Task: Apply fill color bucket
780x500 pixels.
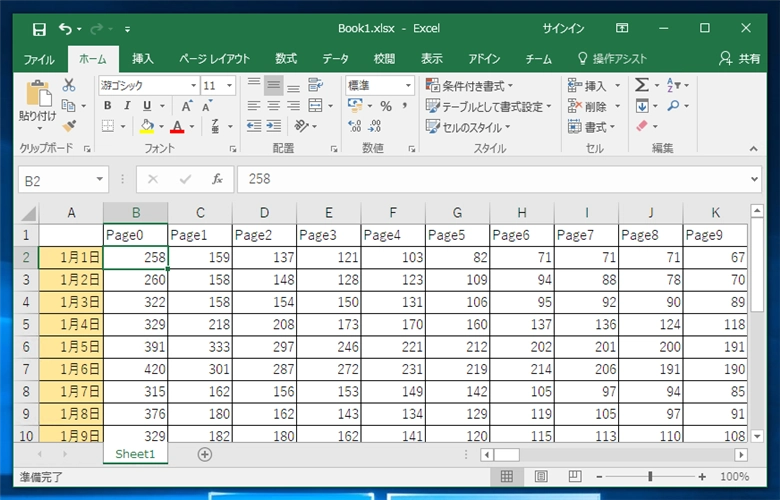Action: point(147,126)
